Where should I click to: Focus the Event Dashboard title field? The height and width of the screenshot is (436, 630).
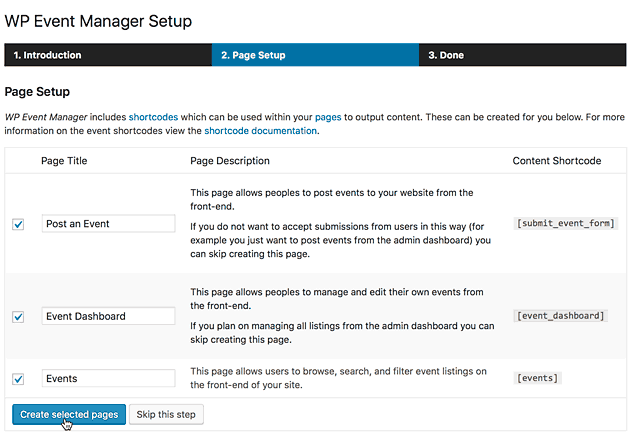[x=108, y=316]
